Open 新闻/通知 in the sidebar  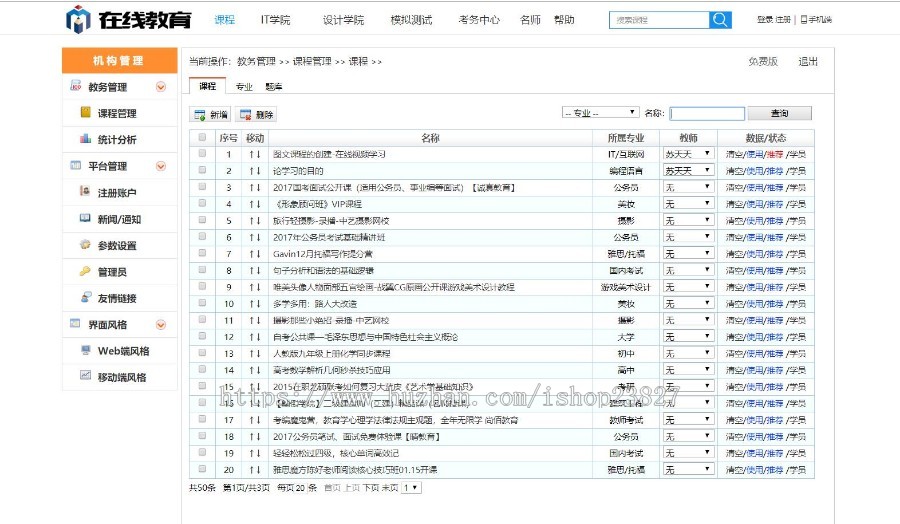click(x=118, y=219)
